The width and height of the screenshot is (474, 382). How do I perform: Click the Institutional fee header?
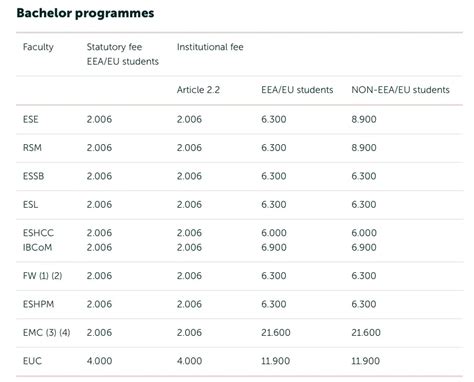point(210,47)
